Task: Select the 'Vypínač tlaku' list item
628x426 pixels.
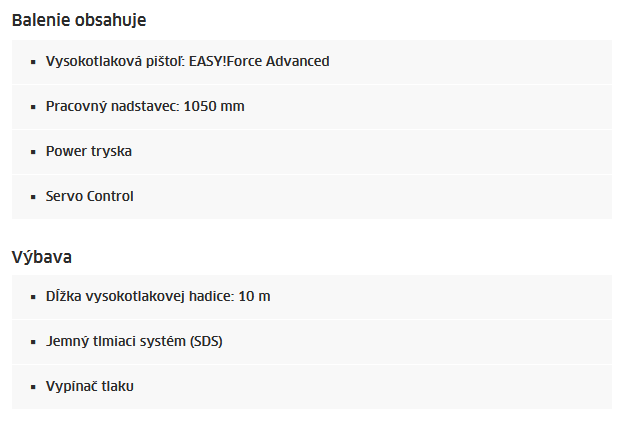Action: pos(312,387)
